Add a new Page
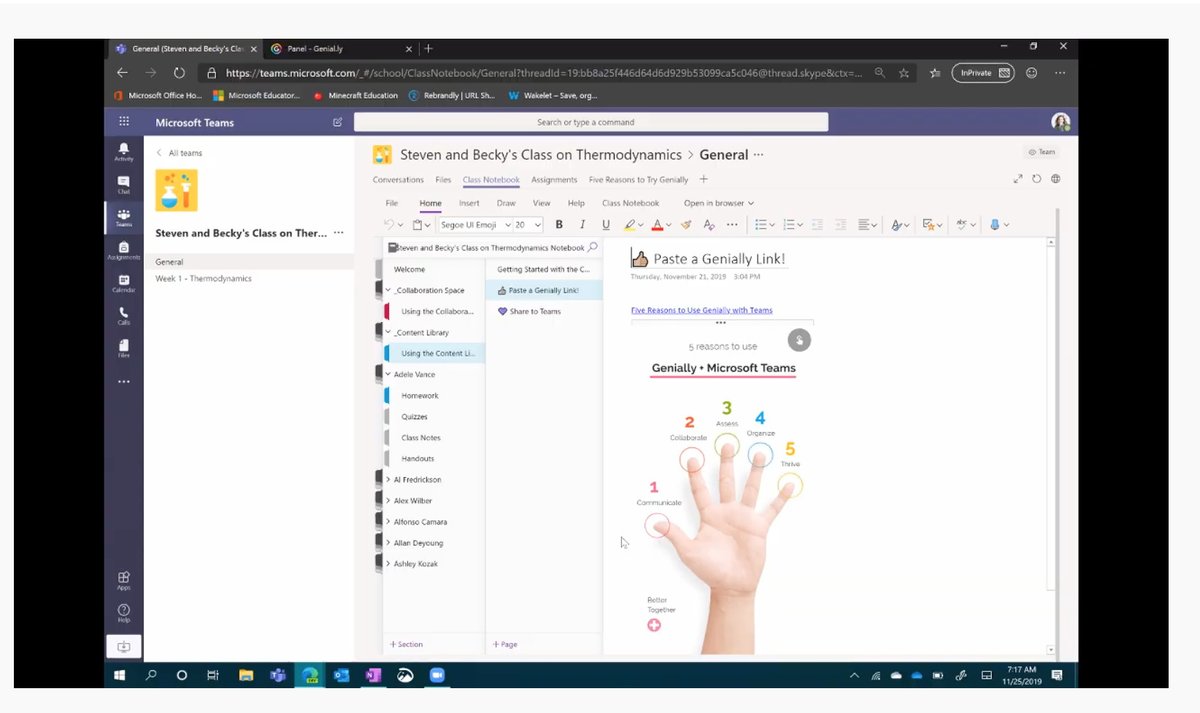The height and width of the screenshot is (713, 1200). pos(504,644)
